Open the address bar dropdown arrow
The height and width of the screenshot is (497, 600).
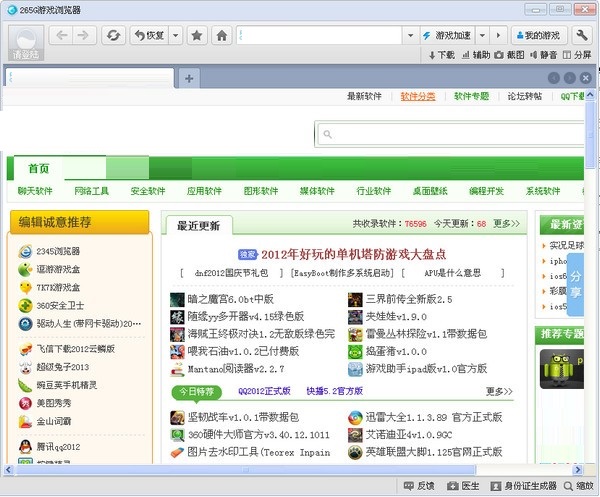click(x=410, y=35)
